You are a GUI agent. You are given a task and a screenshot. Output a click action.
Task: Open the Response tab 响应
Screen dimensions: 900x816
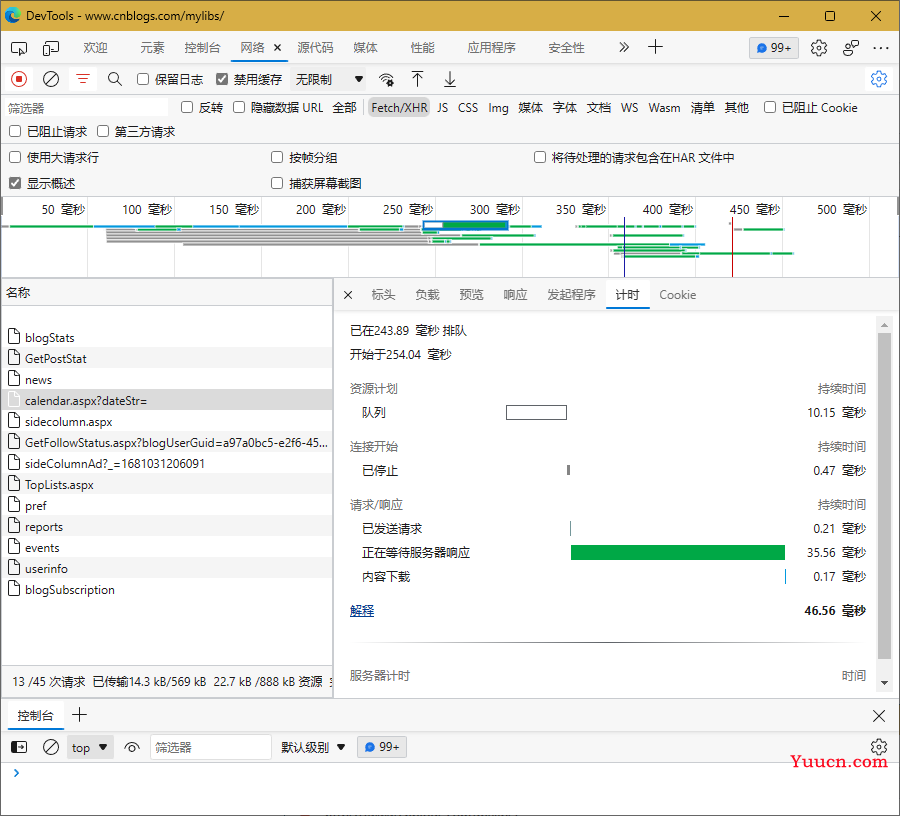click(x=515, y=295)
